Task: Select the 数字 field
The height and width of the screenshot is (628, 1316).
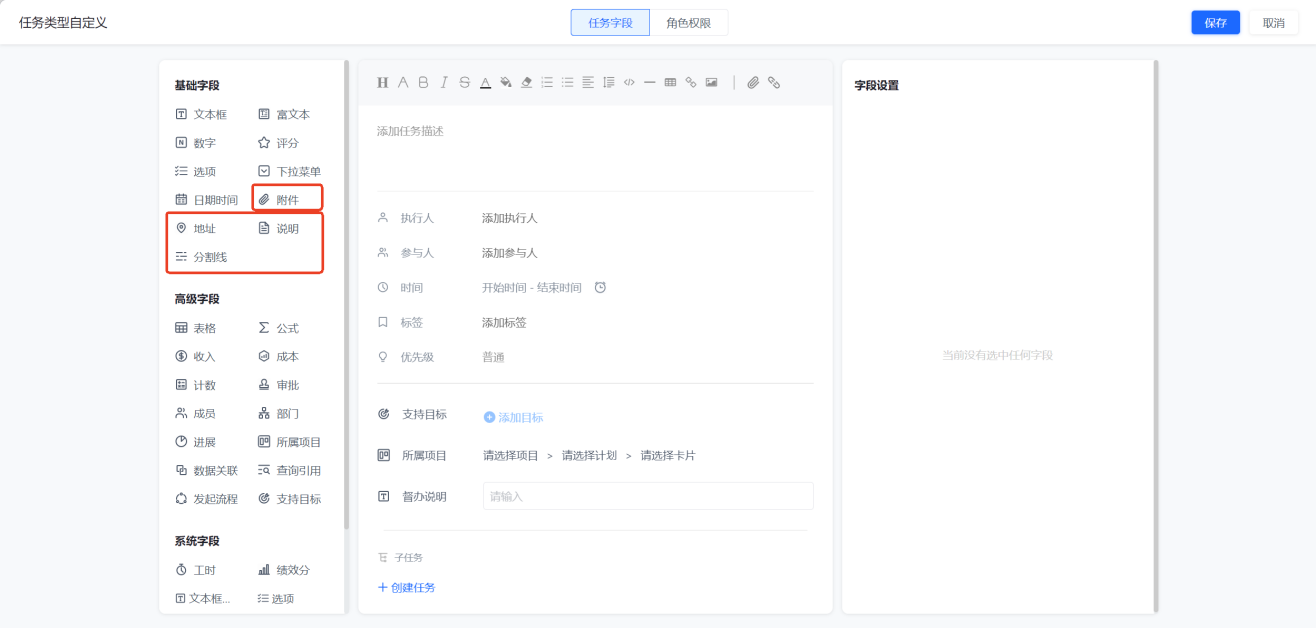Action: pyautogui.click(x=196, y=143)
